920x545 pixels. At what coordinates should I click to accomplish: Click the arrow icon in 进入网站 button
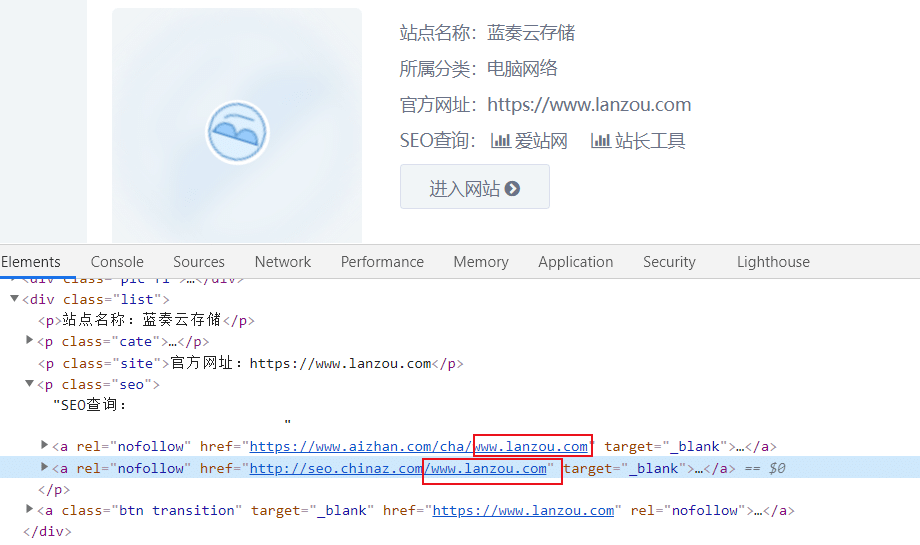pyautogui.click(x=513, y=188)
